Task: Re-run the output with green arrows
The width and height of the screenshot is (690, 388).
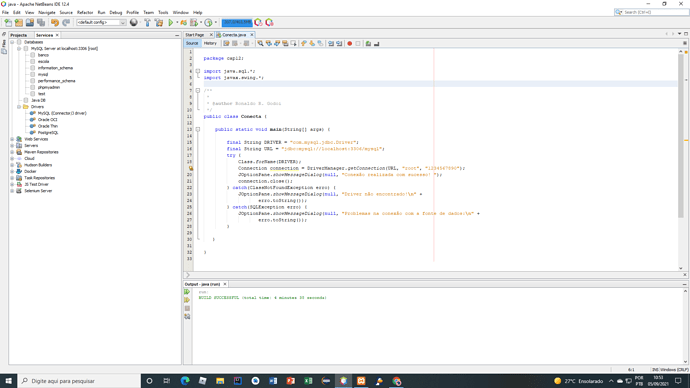Action: tap(187, 292)
